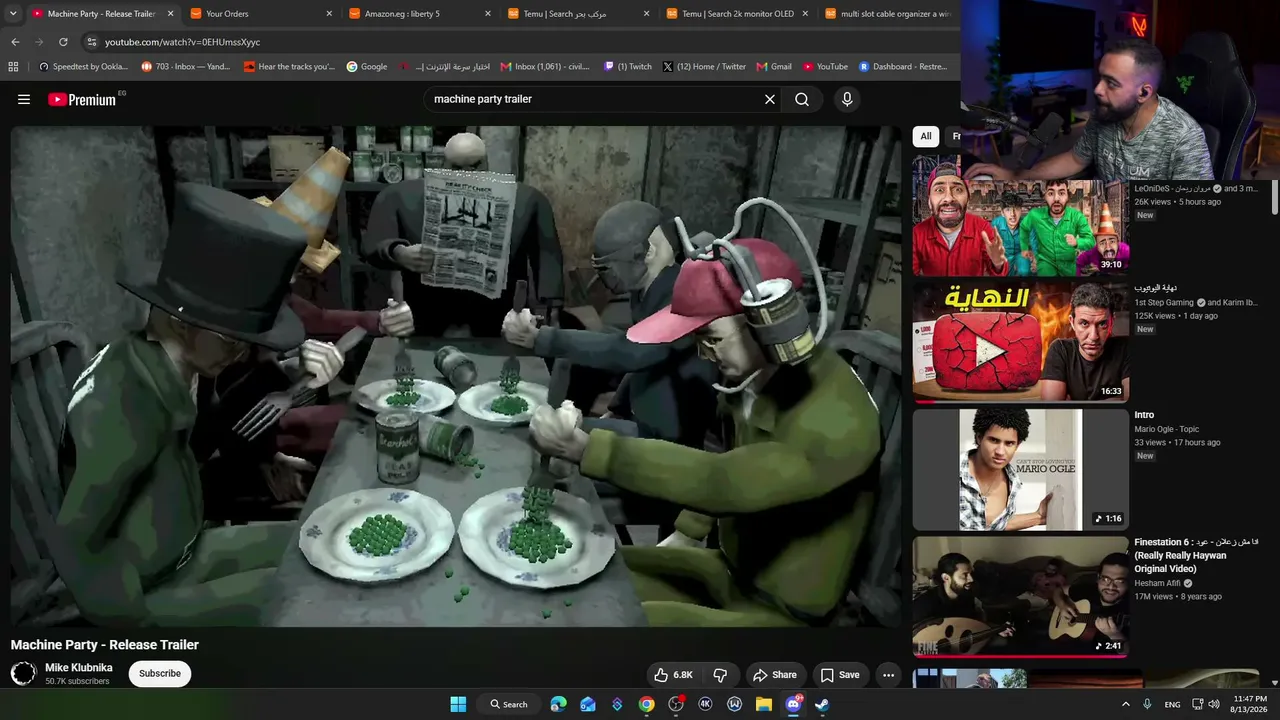
Task: Open the 4K app on the taskbar
Action: pyautogui.click(x=705, y=704)
